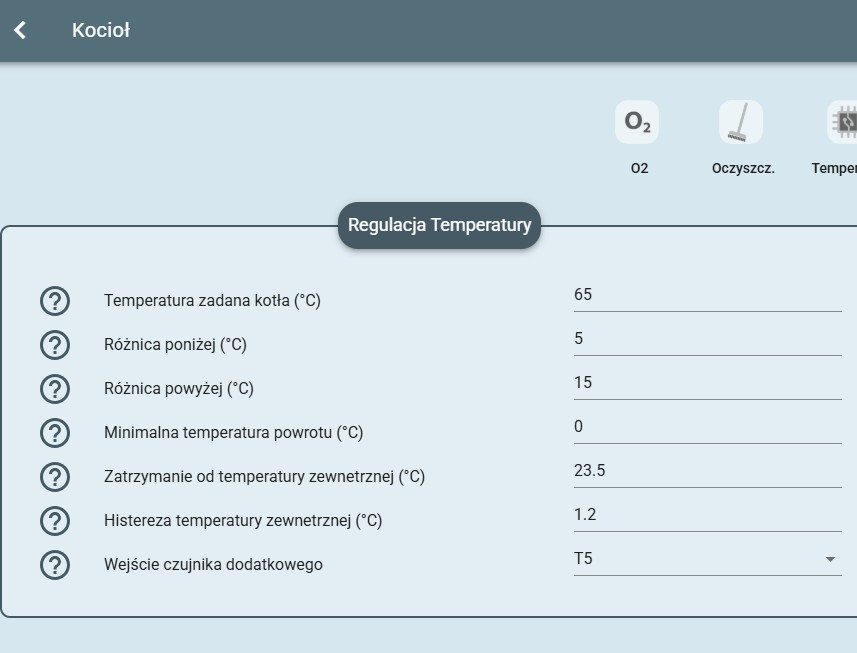Show help for Histereza temperatury zewnetrznej
Image resolution: width=857 pixels, height=653 pixels.
(x=54, y=520)
